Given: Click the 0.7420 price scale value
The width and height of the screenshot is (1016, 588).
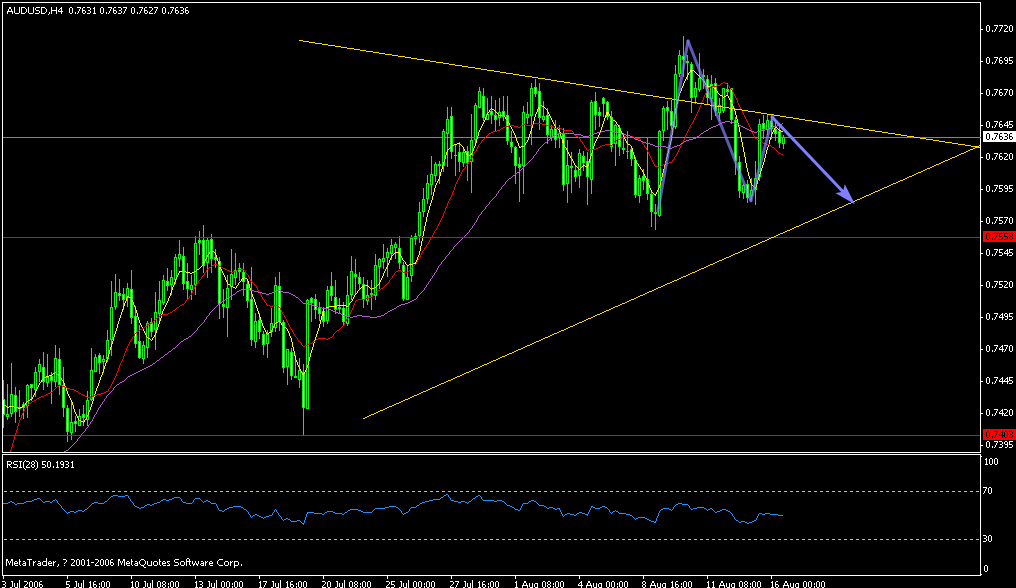Looking at the screenshot, I should (x=999, y=412).
